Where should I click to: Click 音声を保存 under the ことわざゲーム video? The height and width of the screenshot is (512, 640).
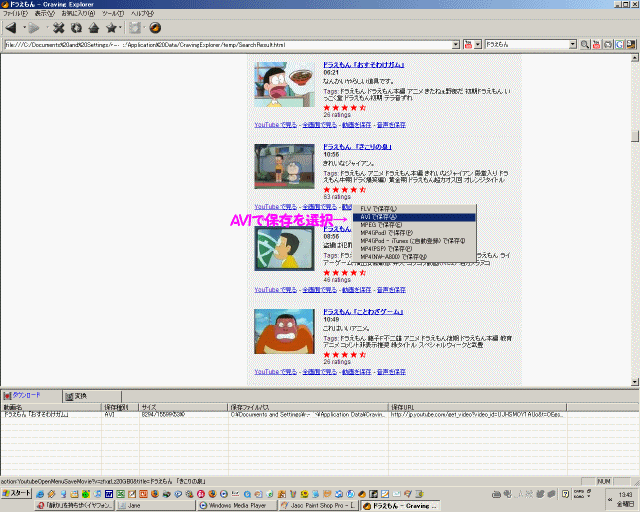tap(391, 372)
